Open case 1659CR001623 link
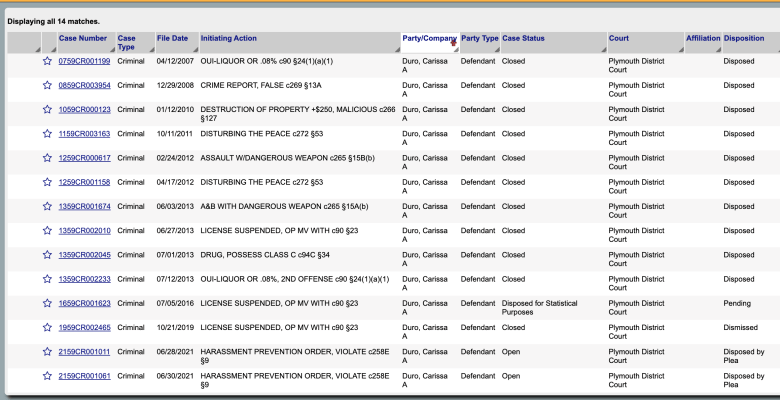This screenshot has height=400, width=780. coord(85,303)
